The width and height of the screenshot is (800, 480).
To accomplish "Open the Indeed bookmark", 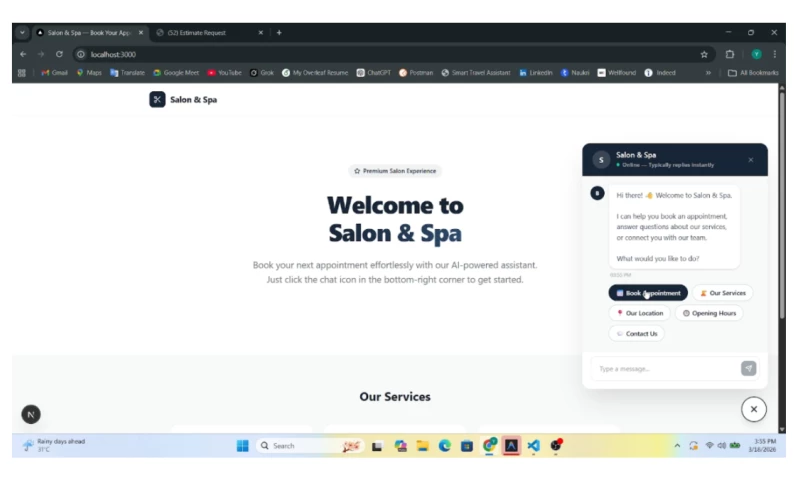I will (x=660, y=73).
